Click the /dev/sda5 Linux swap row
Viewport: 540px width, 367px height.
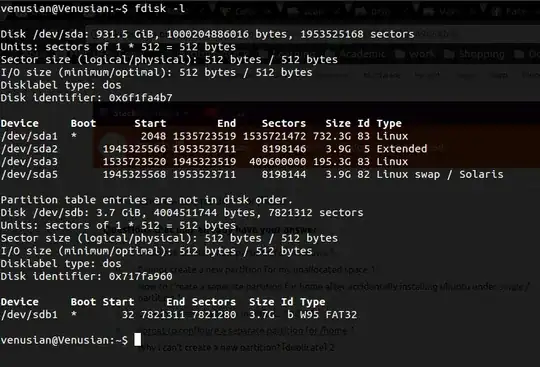pos(252,174)
